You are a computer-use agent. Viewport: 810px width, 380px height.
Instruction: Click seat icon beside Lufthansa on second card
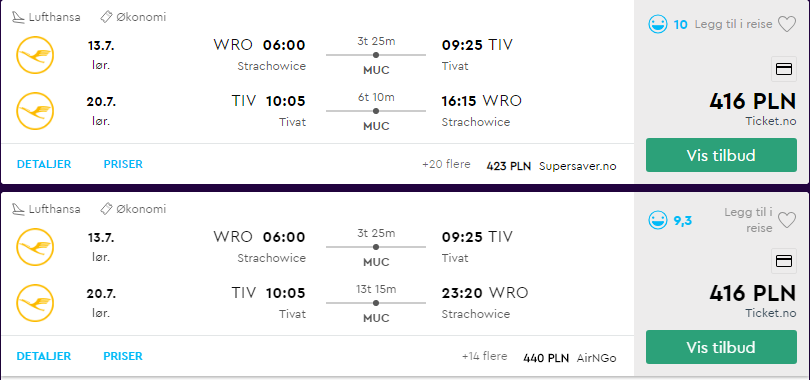point(19,209)
